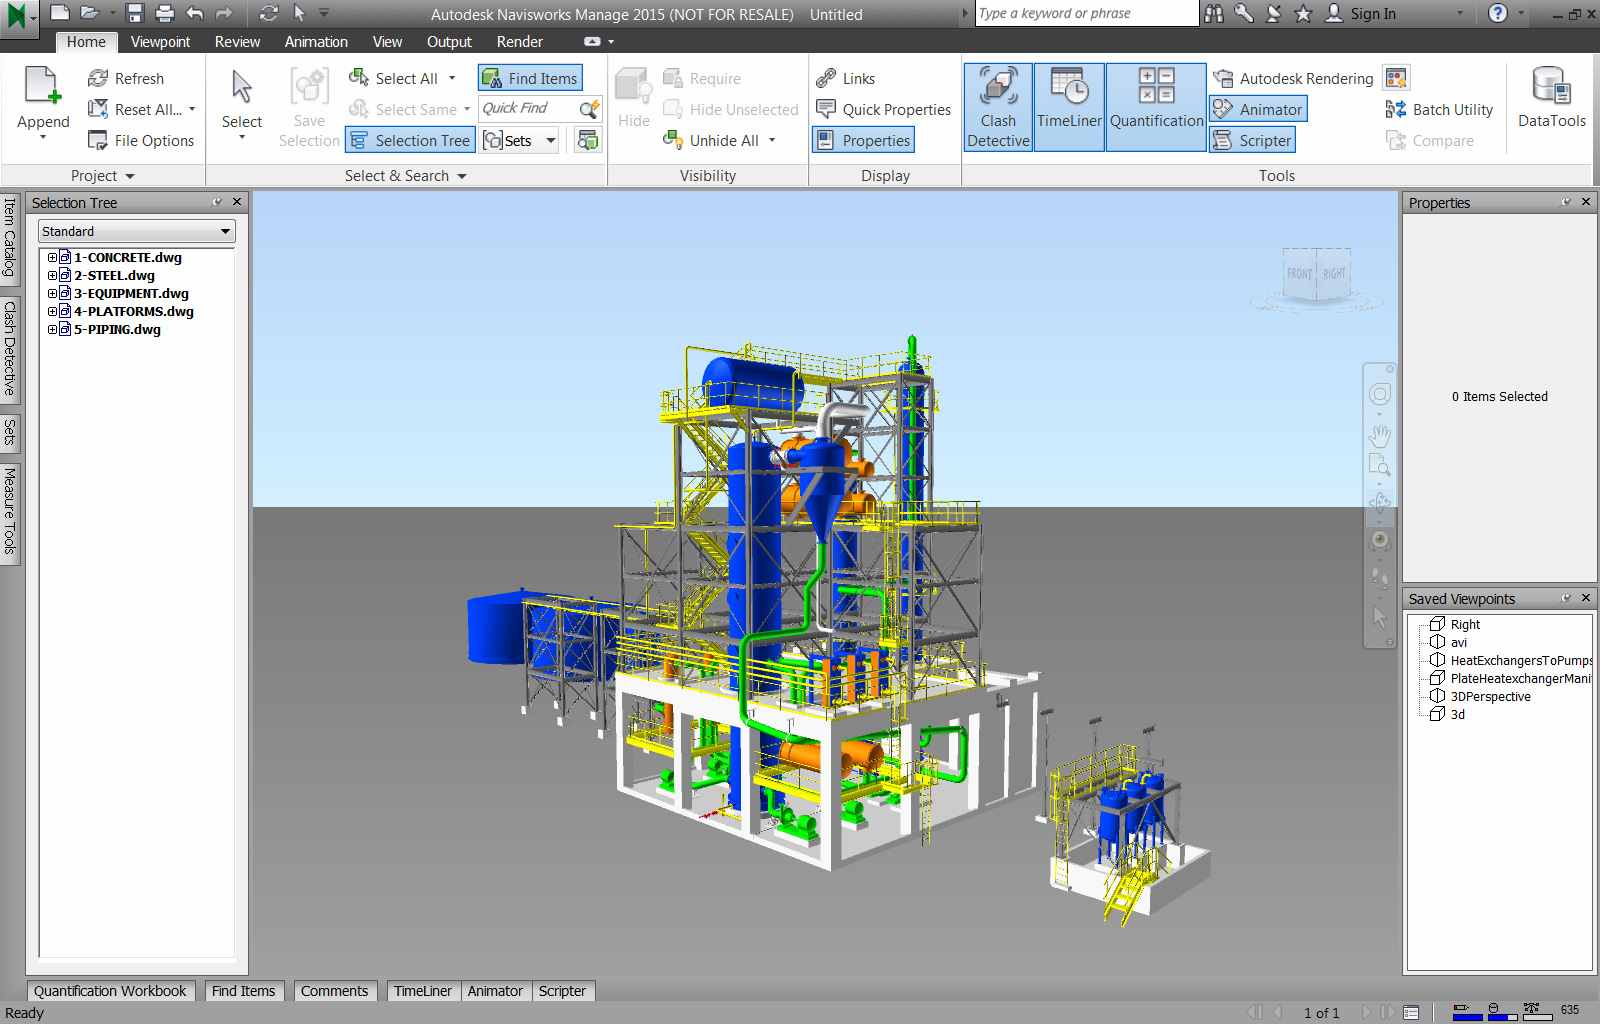Toggle the Scripter window button
Image resolution: width=1600 pixels, height=1024 pixels.
click(x=1252, y=140)
